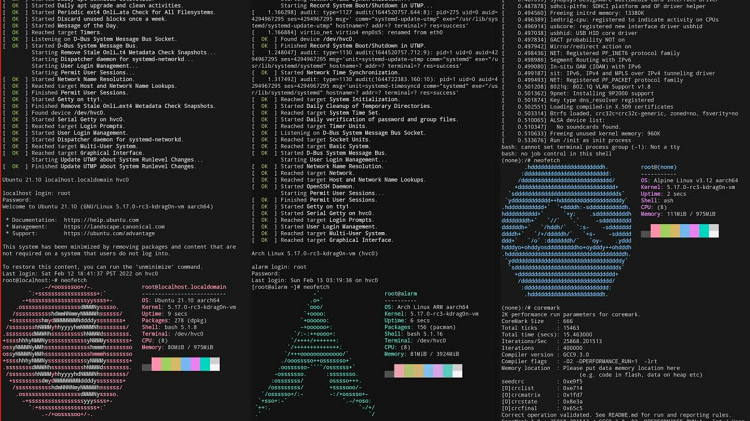This screenshot has height=421, width=750.
Task: Select the 'root@localhost.localdomain' neofetch header
Action: pyautogui.click(x=184, y=287)
